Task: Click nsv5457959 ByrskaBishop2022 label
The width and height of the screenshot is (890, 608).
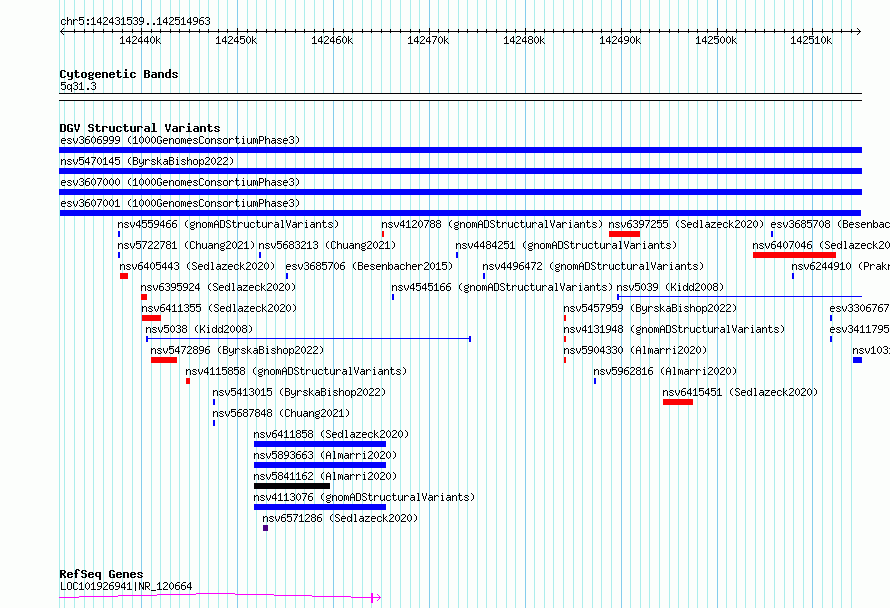Action: click(650, 308)
